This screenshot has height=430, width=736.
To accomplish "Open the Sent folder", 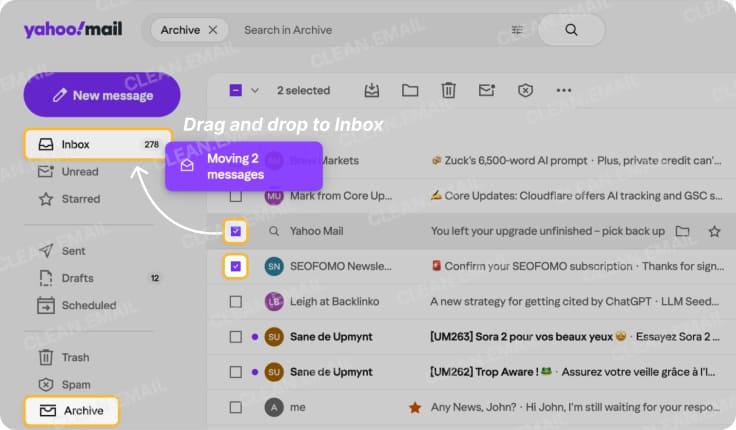I will 74,251.
